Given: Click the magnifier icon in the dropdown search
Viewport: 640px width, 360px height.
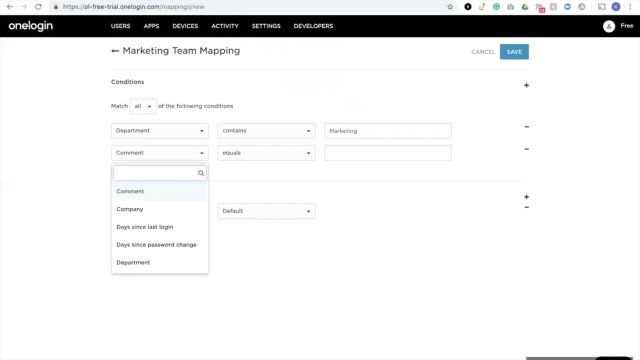Looking at the screenshot, I should click(x=201, y=173).
